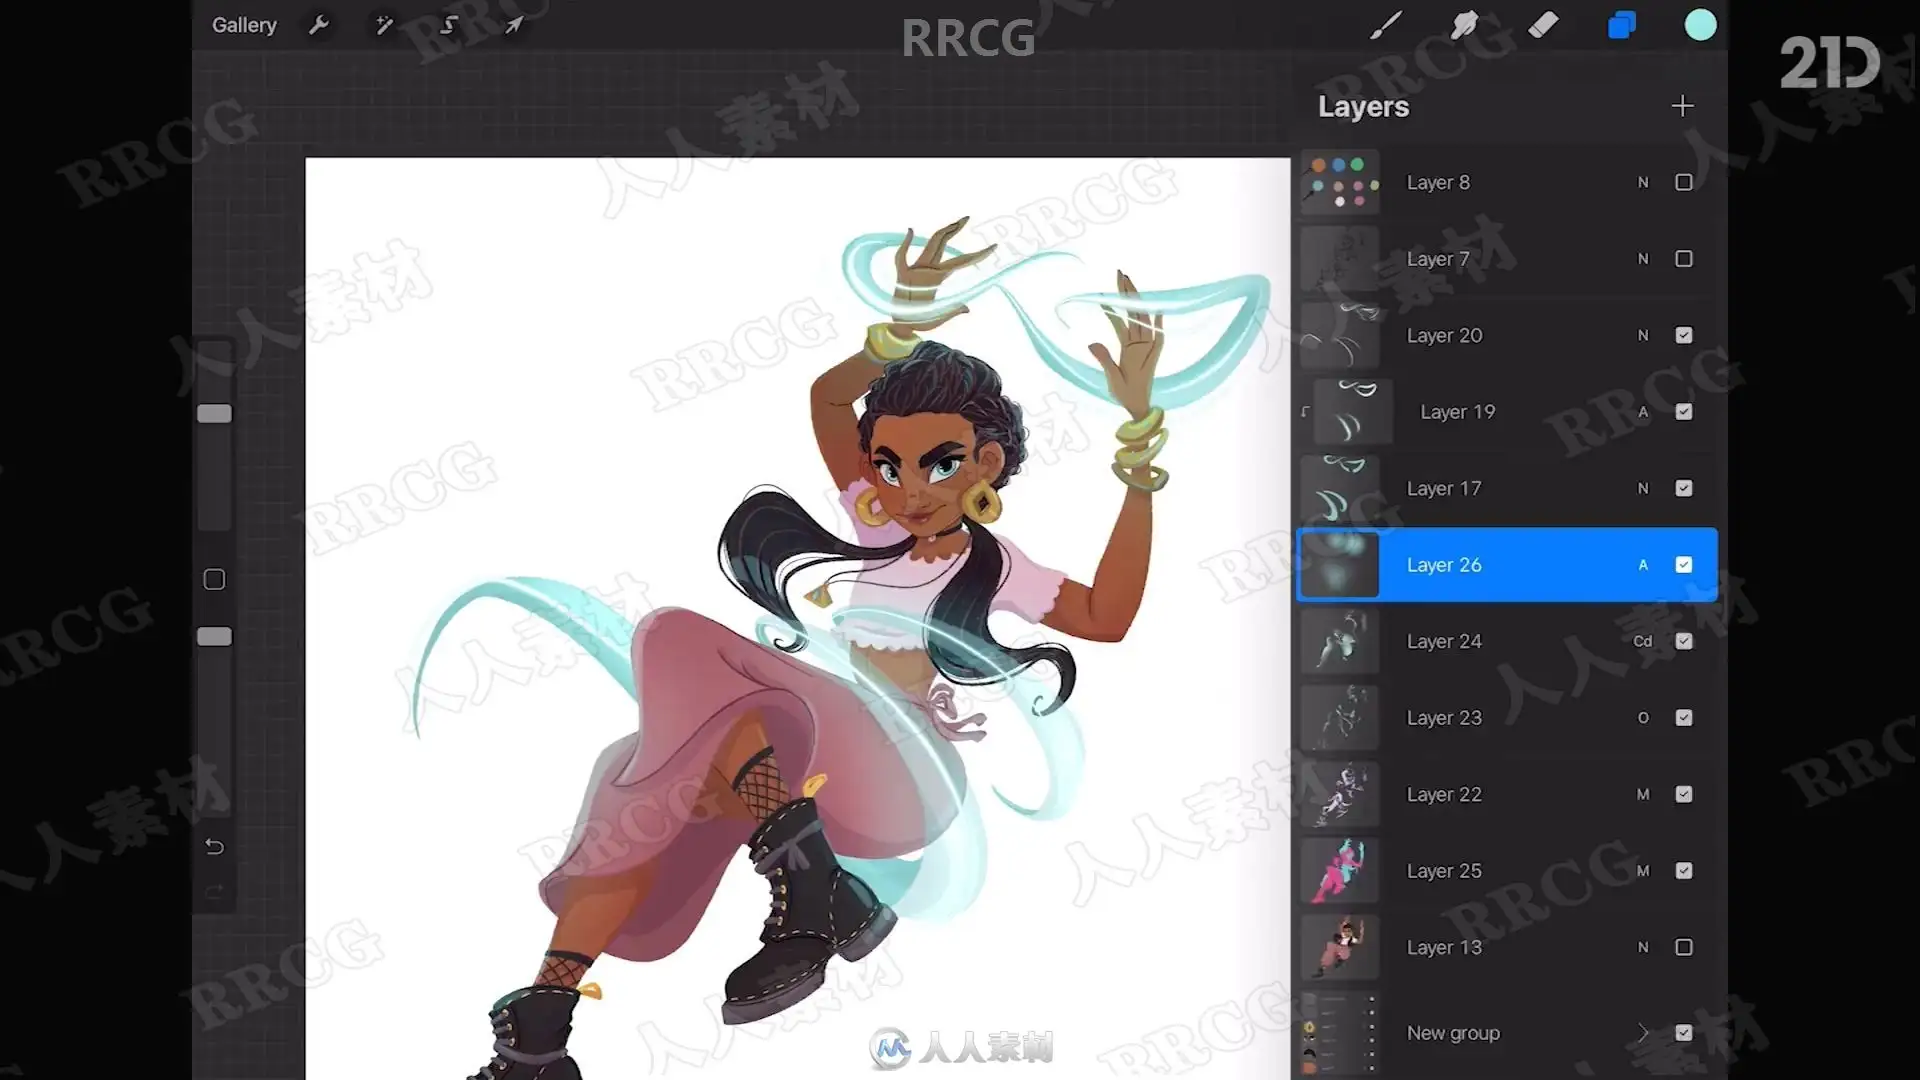This screenshot has height=1080, width=1920.
Task: Show Layer 8 with its checkbox
Action: pos(1684,182)
